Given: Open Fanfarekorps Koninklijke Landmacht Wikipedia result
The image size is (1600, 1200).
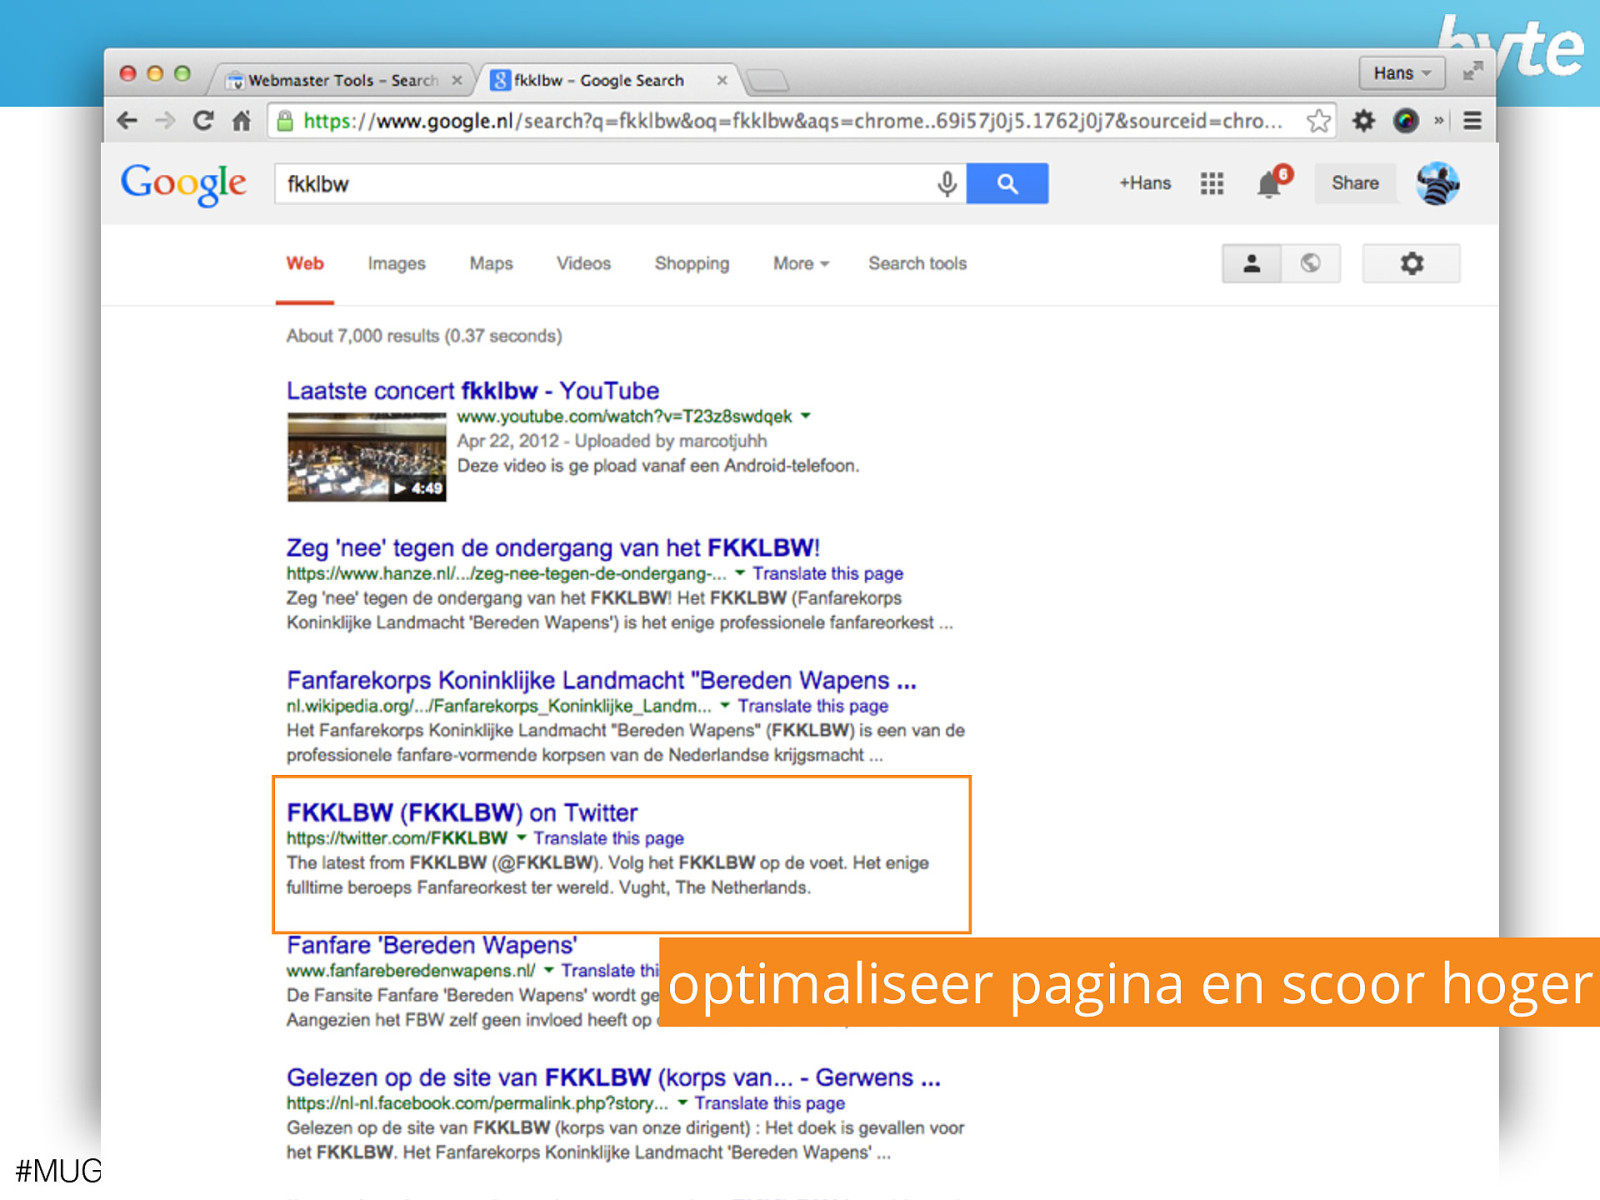Looking at the screenshot, I should (x=601, y=681).
